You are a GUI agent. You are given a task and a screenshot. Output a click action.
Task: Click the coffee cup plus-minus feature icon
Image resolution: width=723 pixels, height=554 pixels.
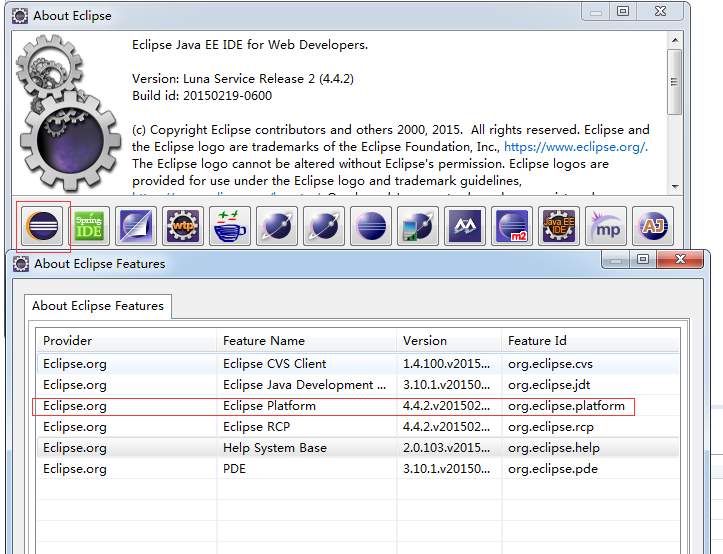coord(230,226)
